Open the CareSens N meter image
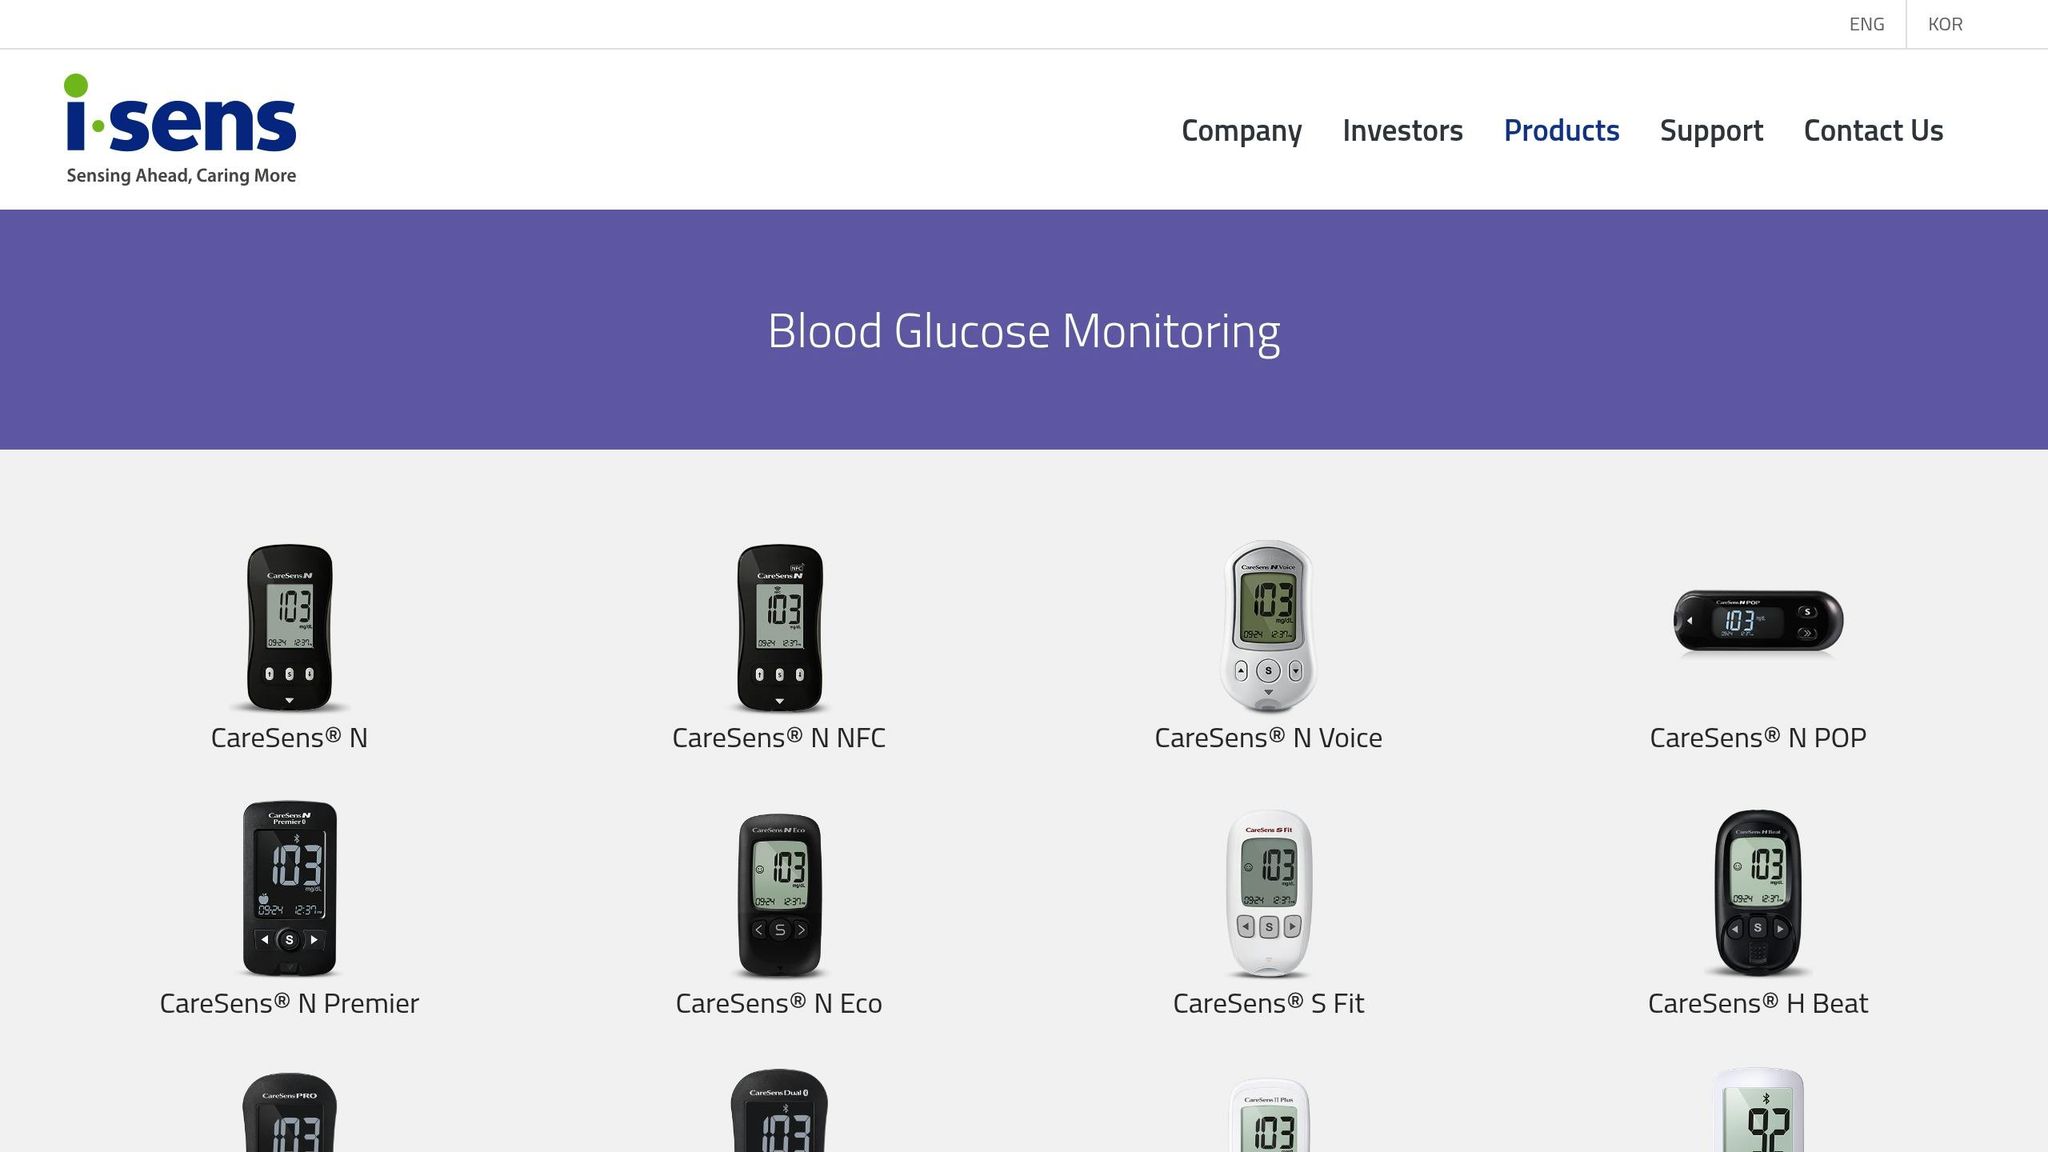The image size is (2048, 1152). pyautogui.click(x=289, y=627)
